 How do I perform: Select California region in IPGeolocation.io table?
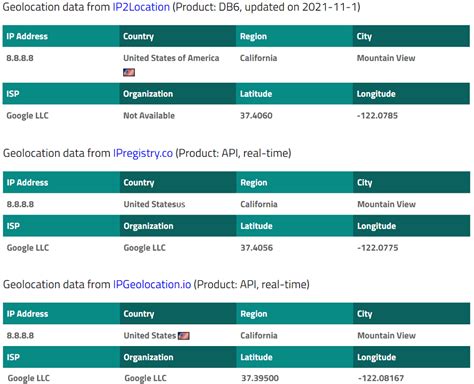pos(259,335)
